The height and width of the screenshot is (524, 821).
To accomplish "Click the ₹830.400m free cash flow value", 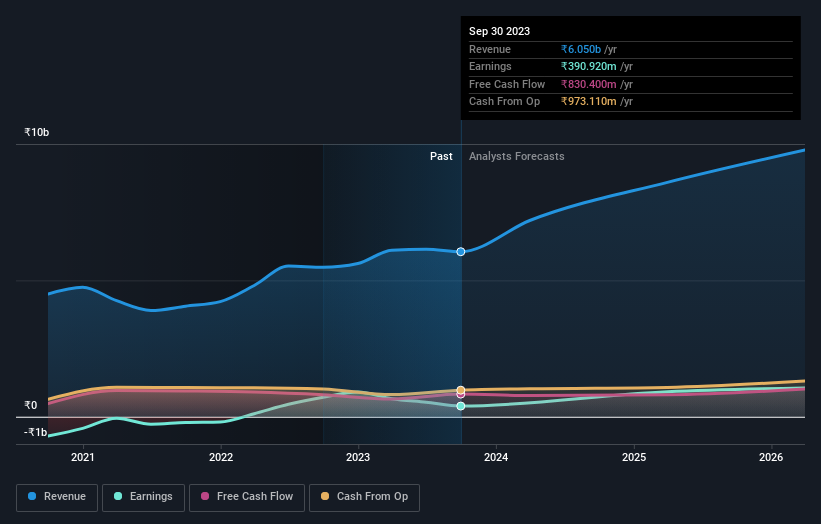I will (589, 84).
